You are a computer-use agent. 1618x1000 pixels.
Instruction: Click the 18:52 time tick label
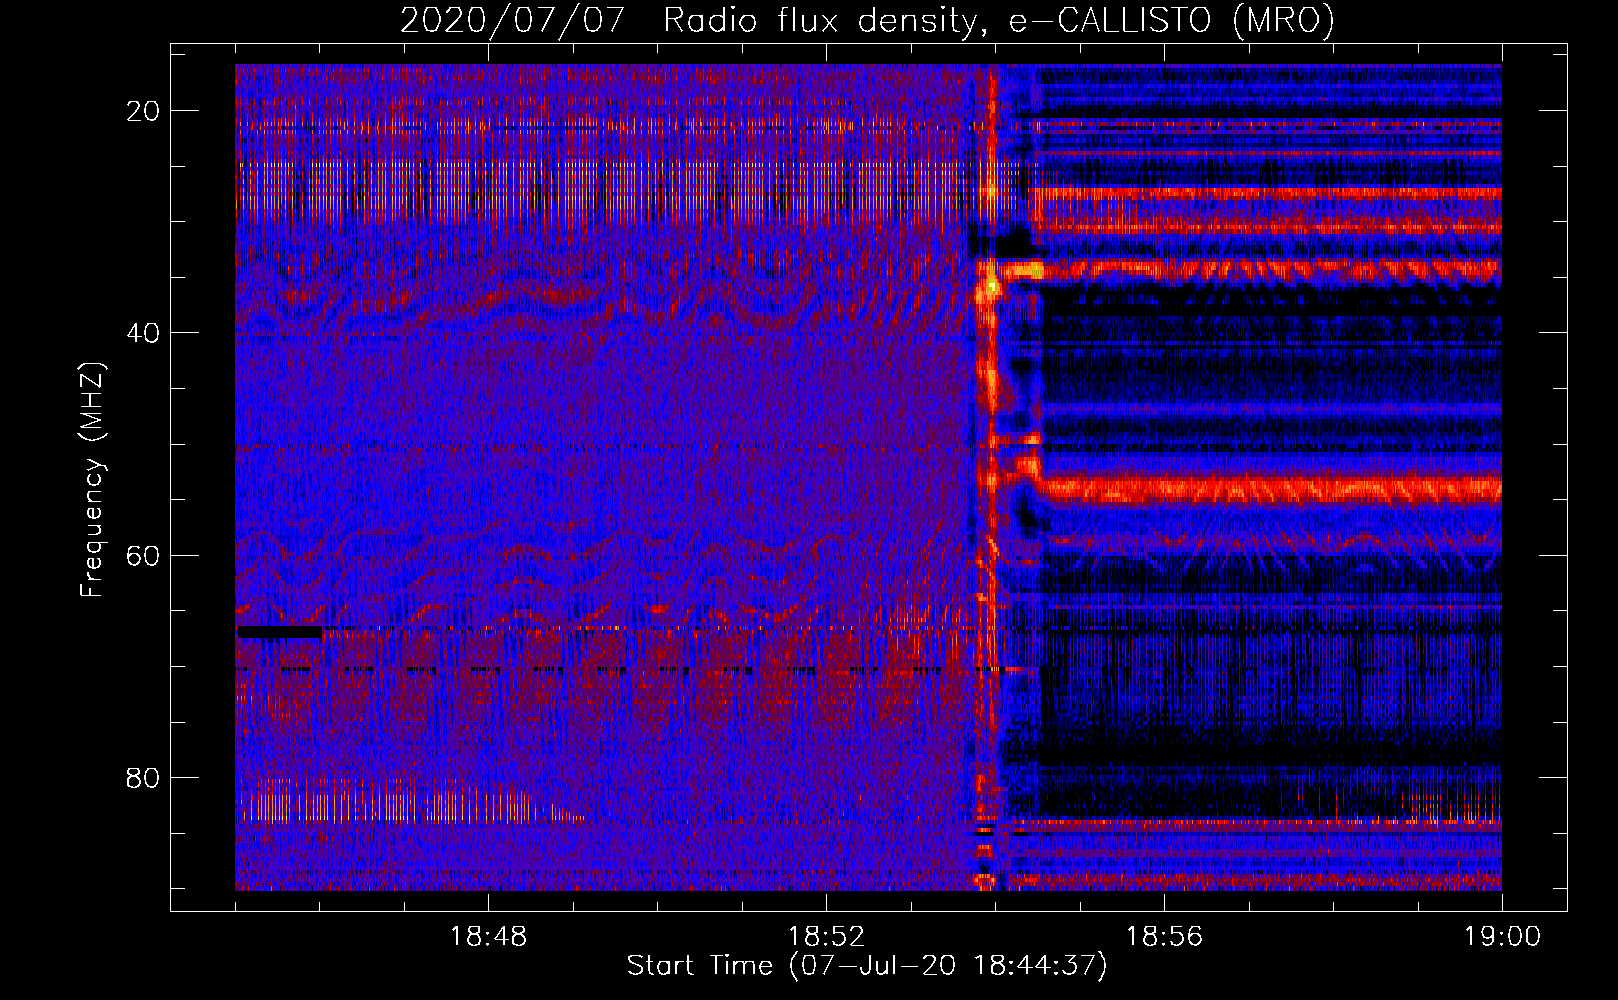826,937
